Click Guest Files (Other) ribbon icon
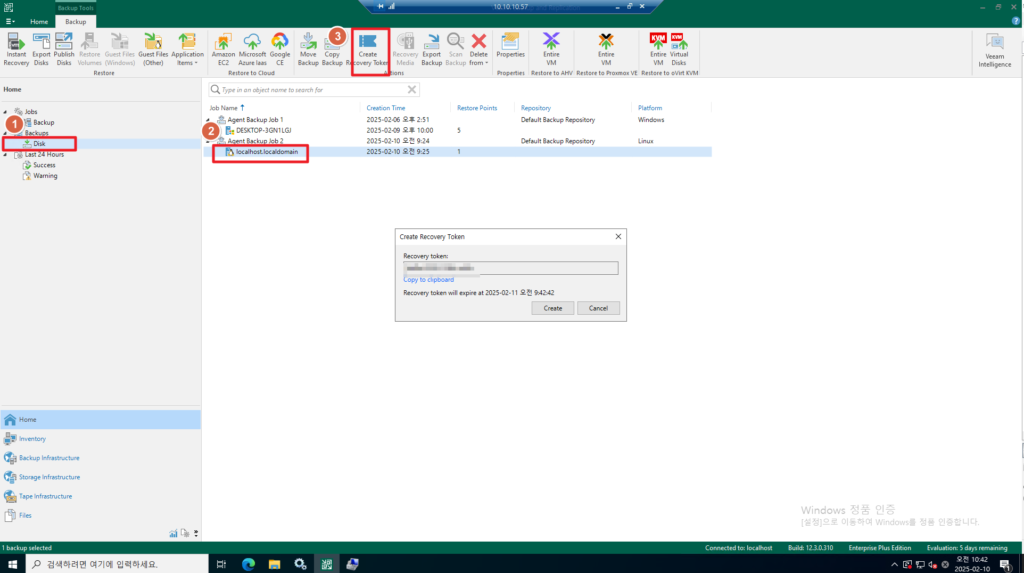The height and width of the screenshot is (573, 1024). coord(153,50)
